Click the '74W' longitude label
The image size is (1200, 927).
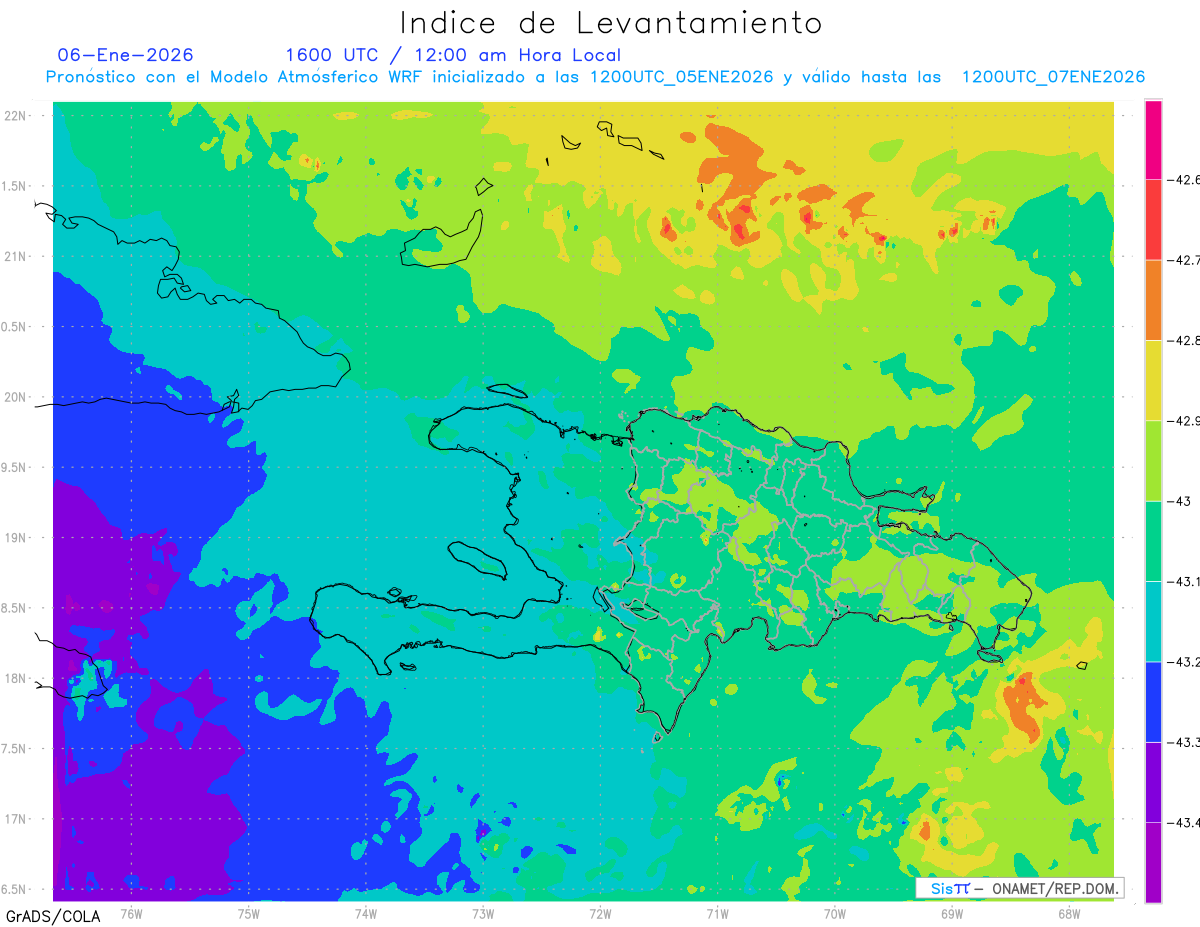pyautogui.click(x=365, y=913)
